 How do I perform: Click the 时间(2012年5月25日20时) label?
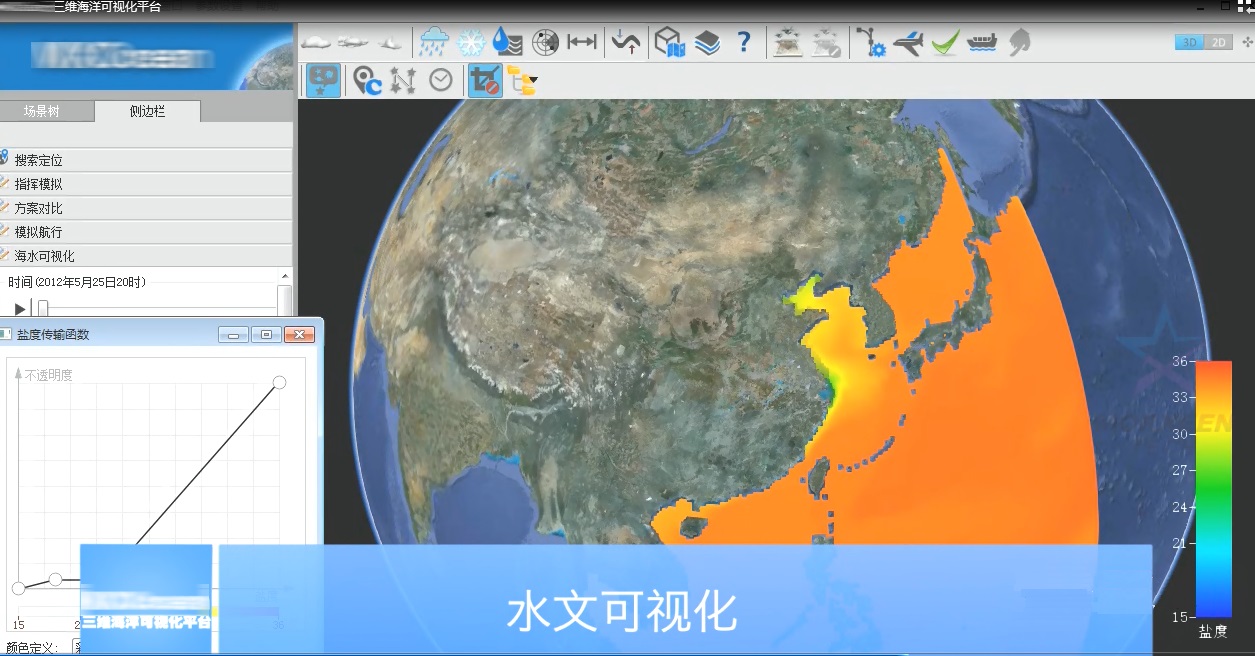tap(77, 283)
